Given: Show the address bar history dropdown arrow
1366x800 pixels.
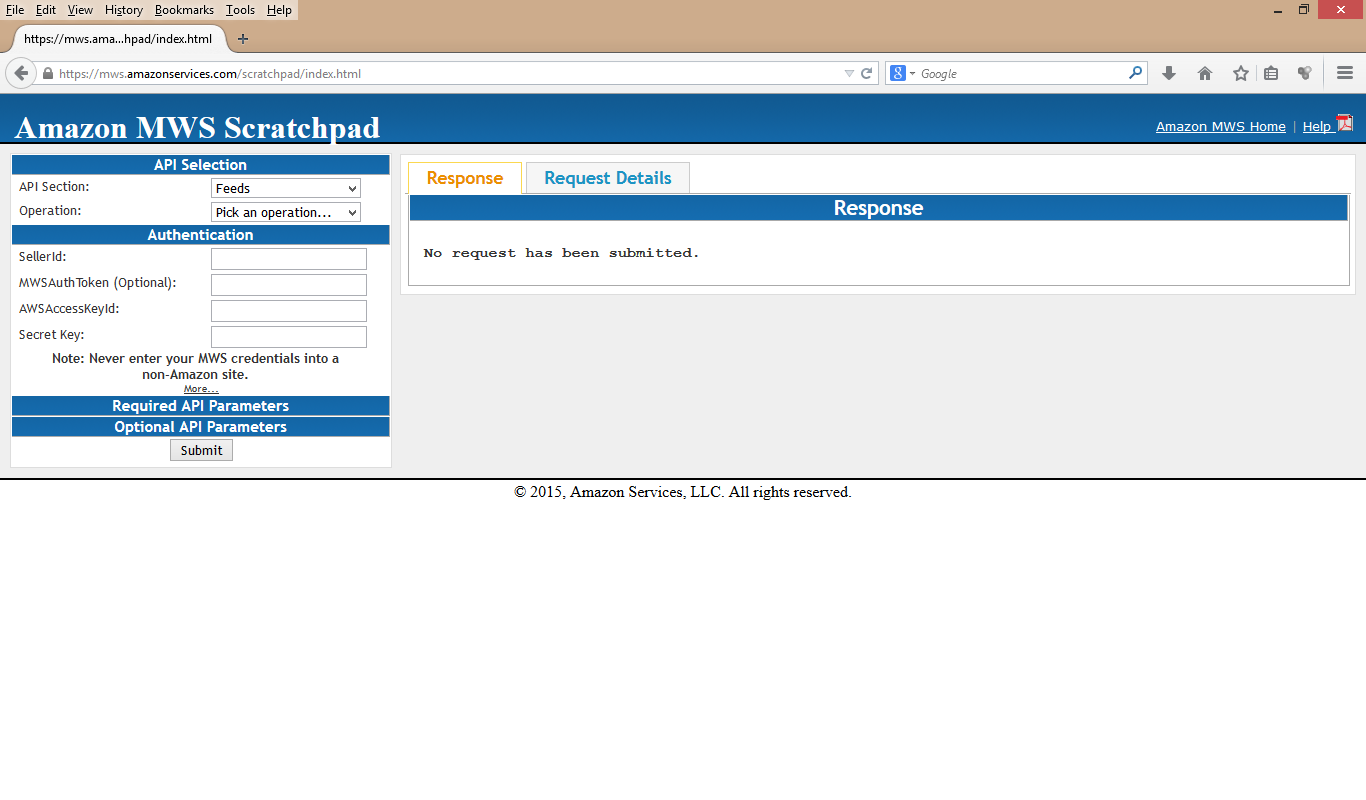Looking at the screenshot, I should tap(849, 73).
